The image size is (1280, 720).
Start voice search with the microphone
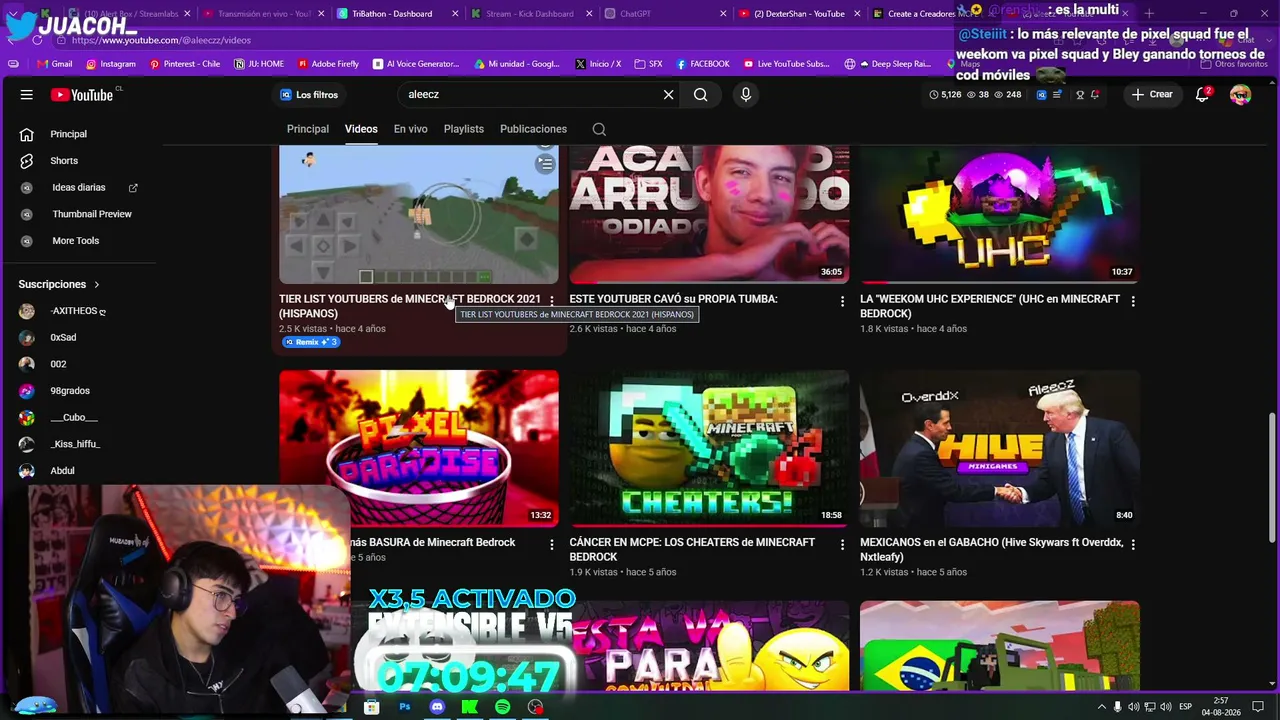(745, 95)
